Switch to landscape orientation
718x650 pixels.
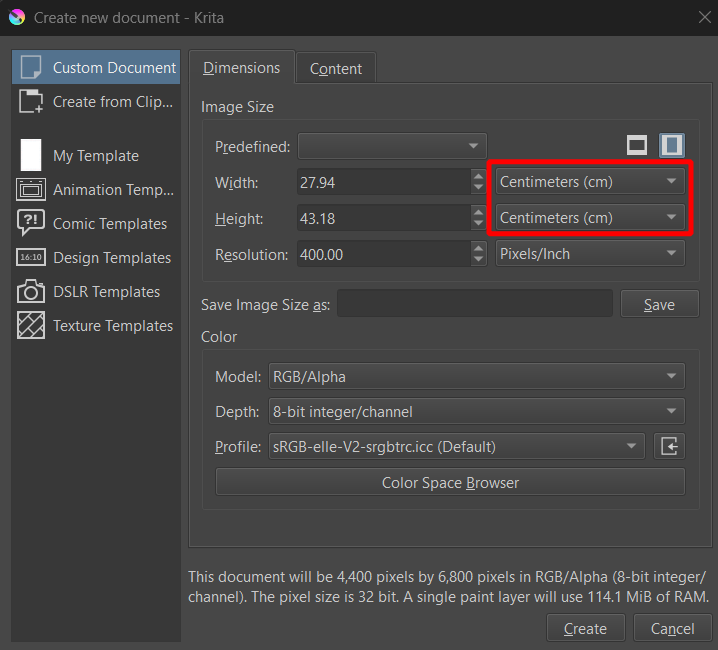point(637,146)
